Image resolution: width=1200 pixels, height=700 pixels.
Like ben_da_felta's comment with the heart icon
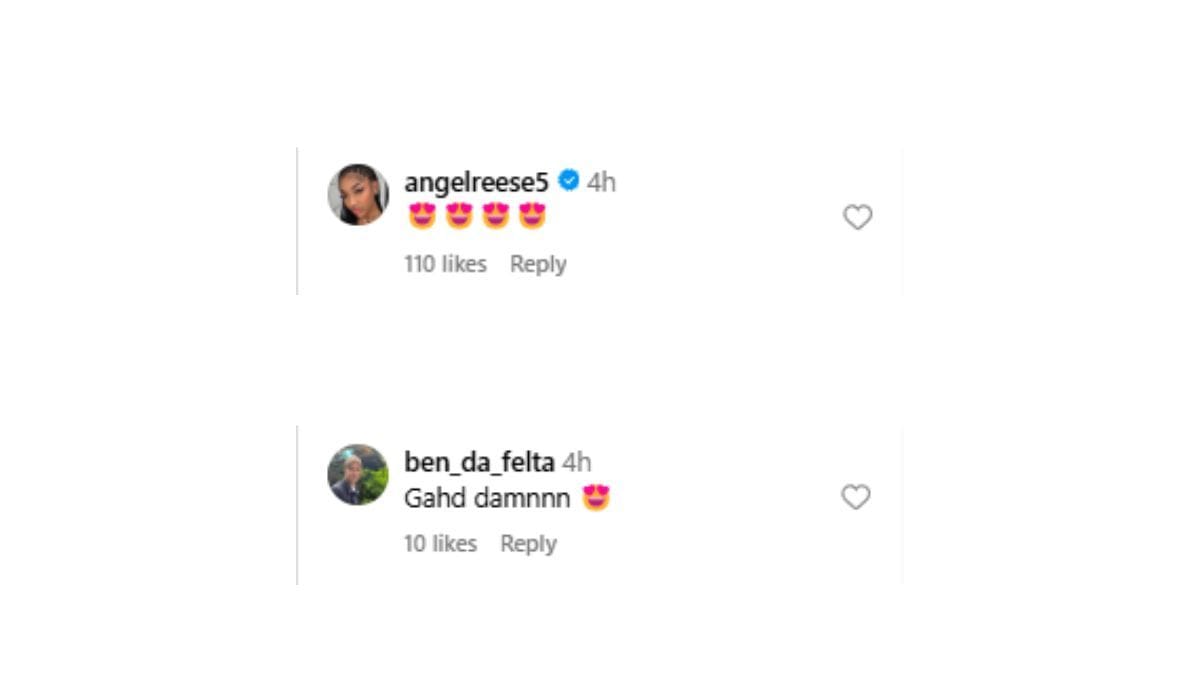click(857, 497)
